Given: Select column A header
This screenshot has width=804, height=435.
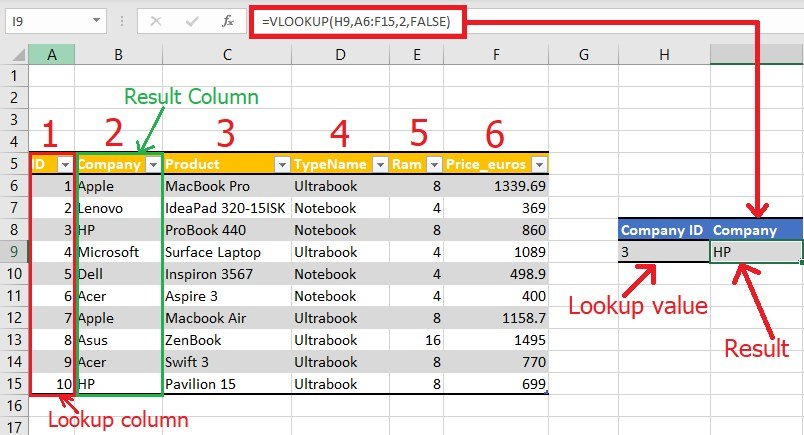Looking at the screenshot, I should [x=52, y=54].
